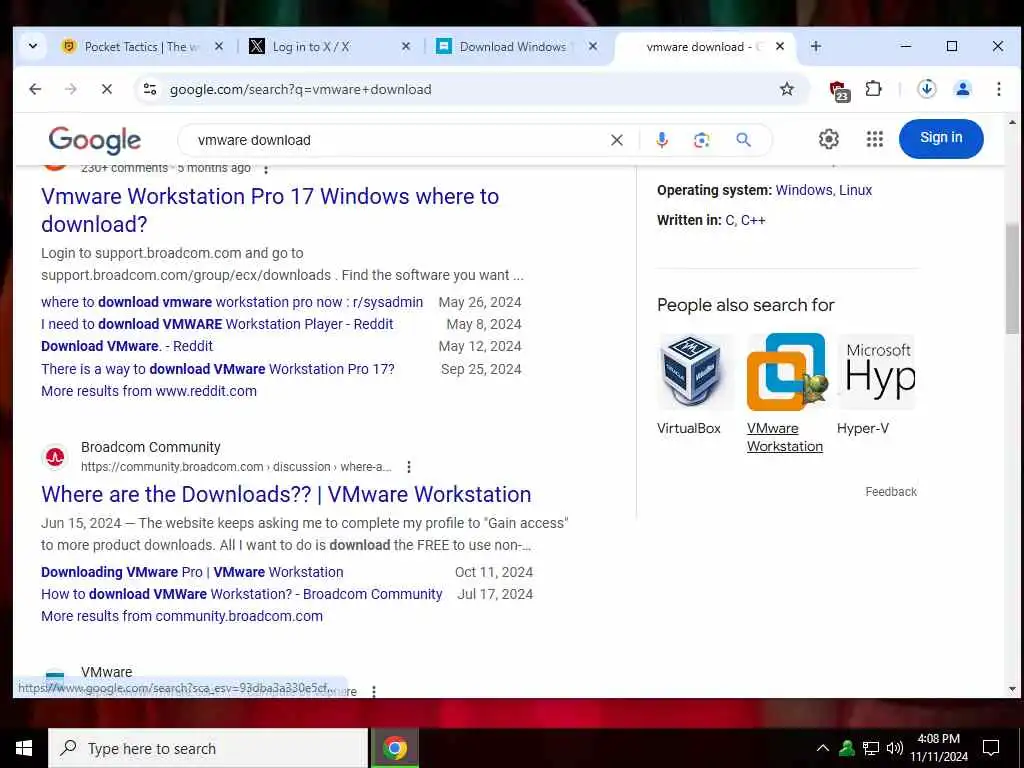The width and height of the screenshot is (1024, 768).
Task: Switch to Download Windows tab
Action: (x=515, y=46)
